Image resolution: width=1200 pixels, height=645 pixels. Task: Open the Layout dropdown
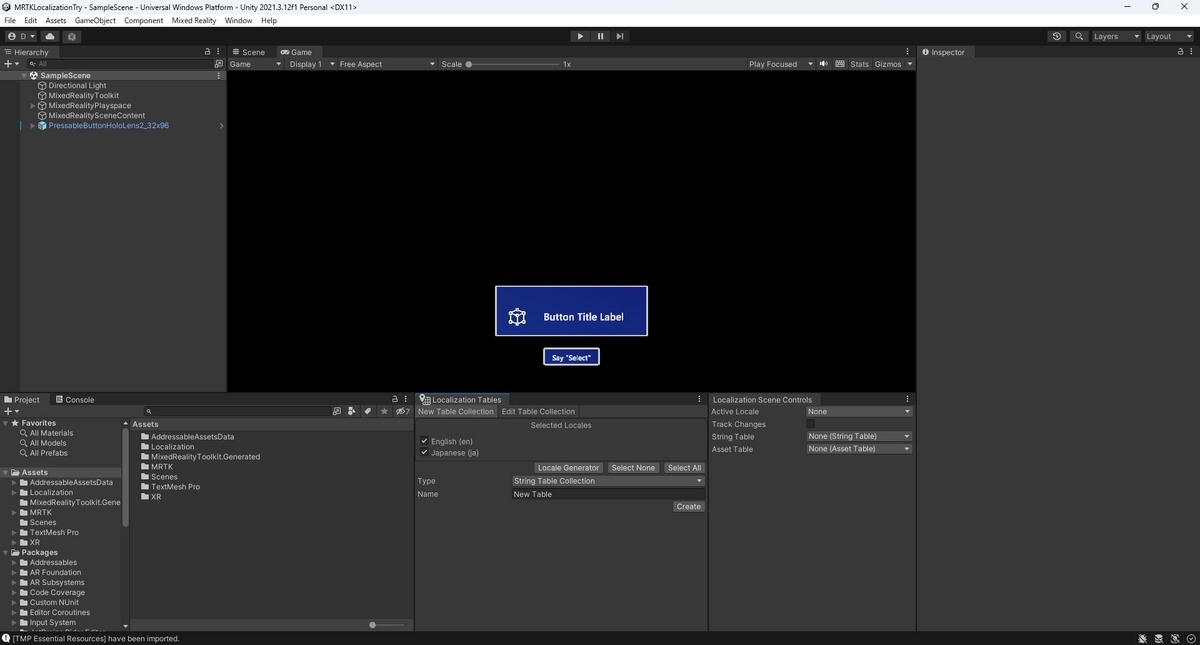1168,36
